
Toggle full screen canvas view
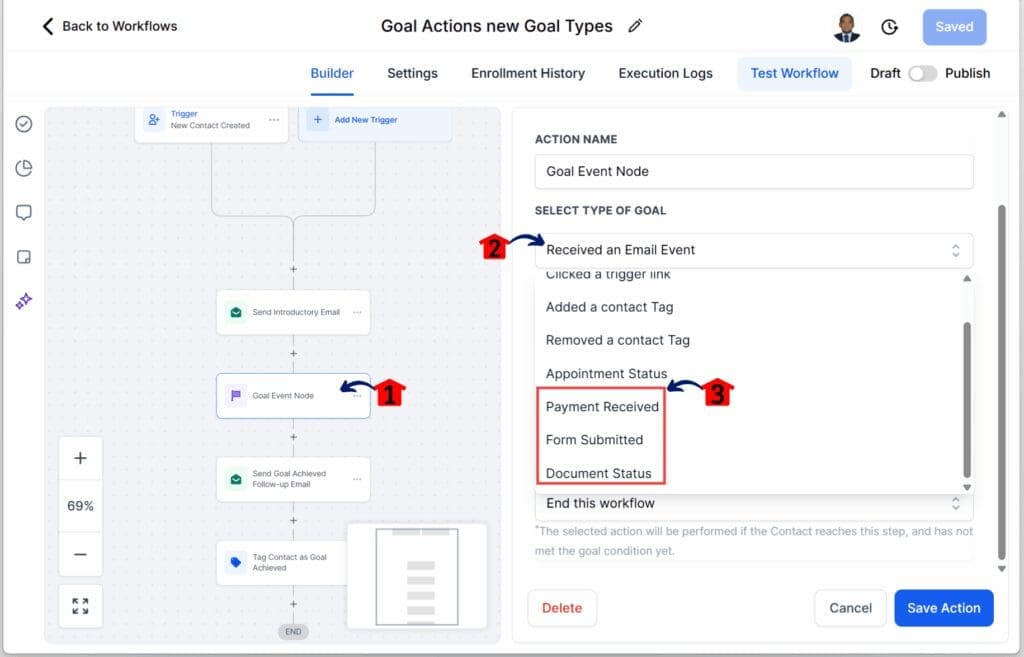click(80, 606)
